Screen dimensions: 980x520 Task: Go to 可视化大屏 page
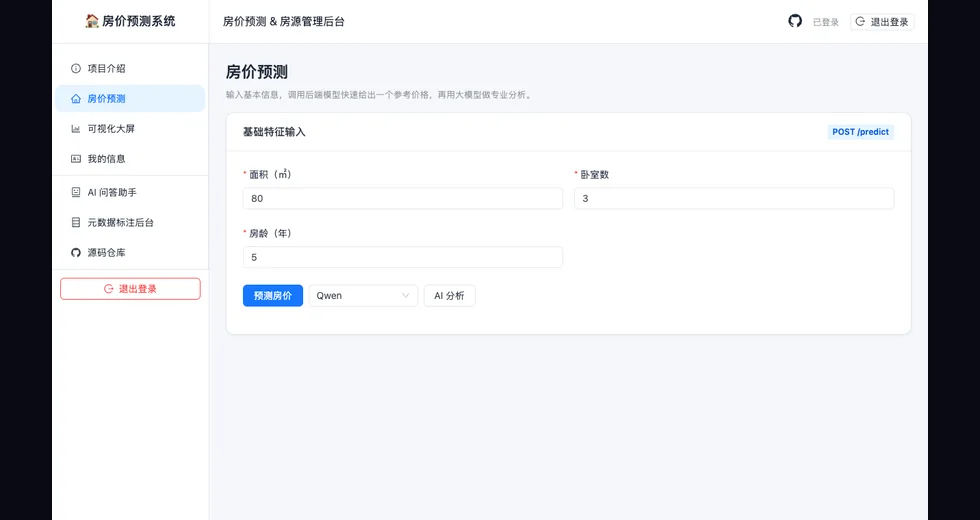[130, 128]
